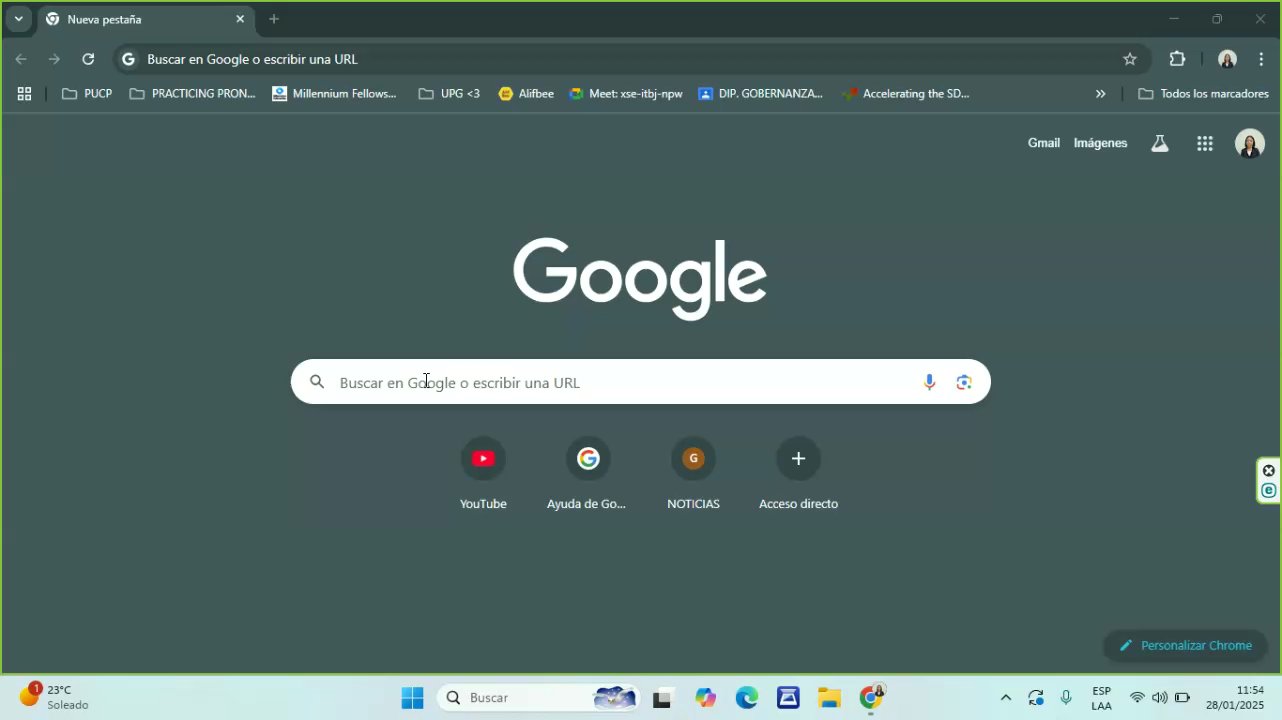Open the Imágenes link
The width and height of the screenshot is (1282, 720).
point(1100,143)
